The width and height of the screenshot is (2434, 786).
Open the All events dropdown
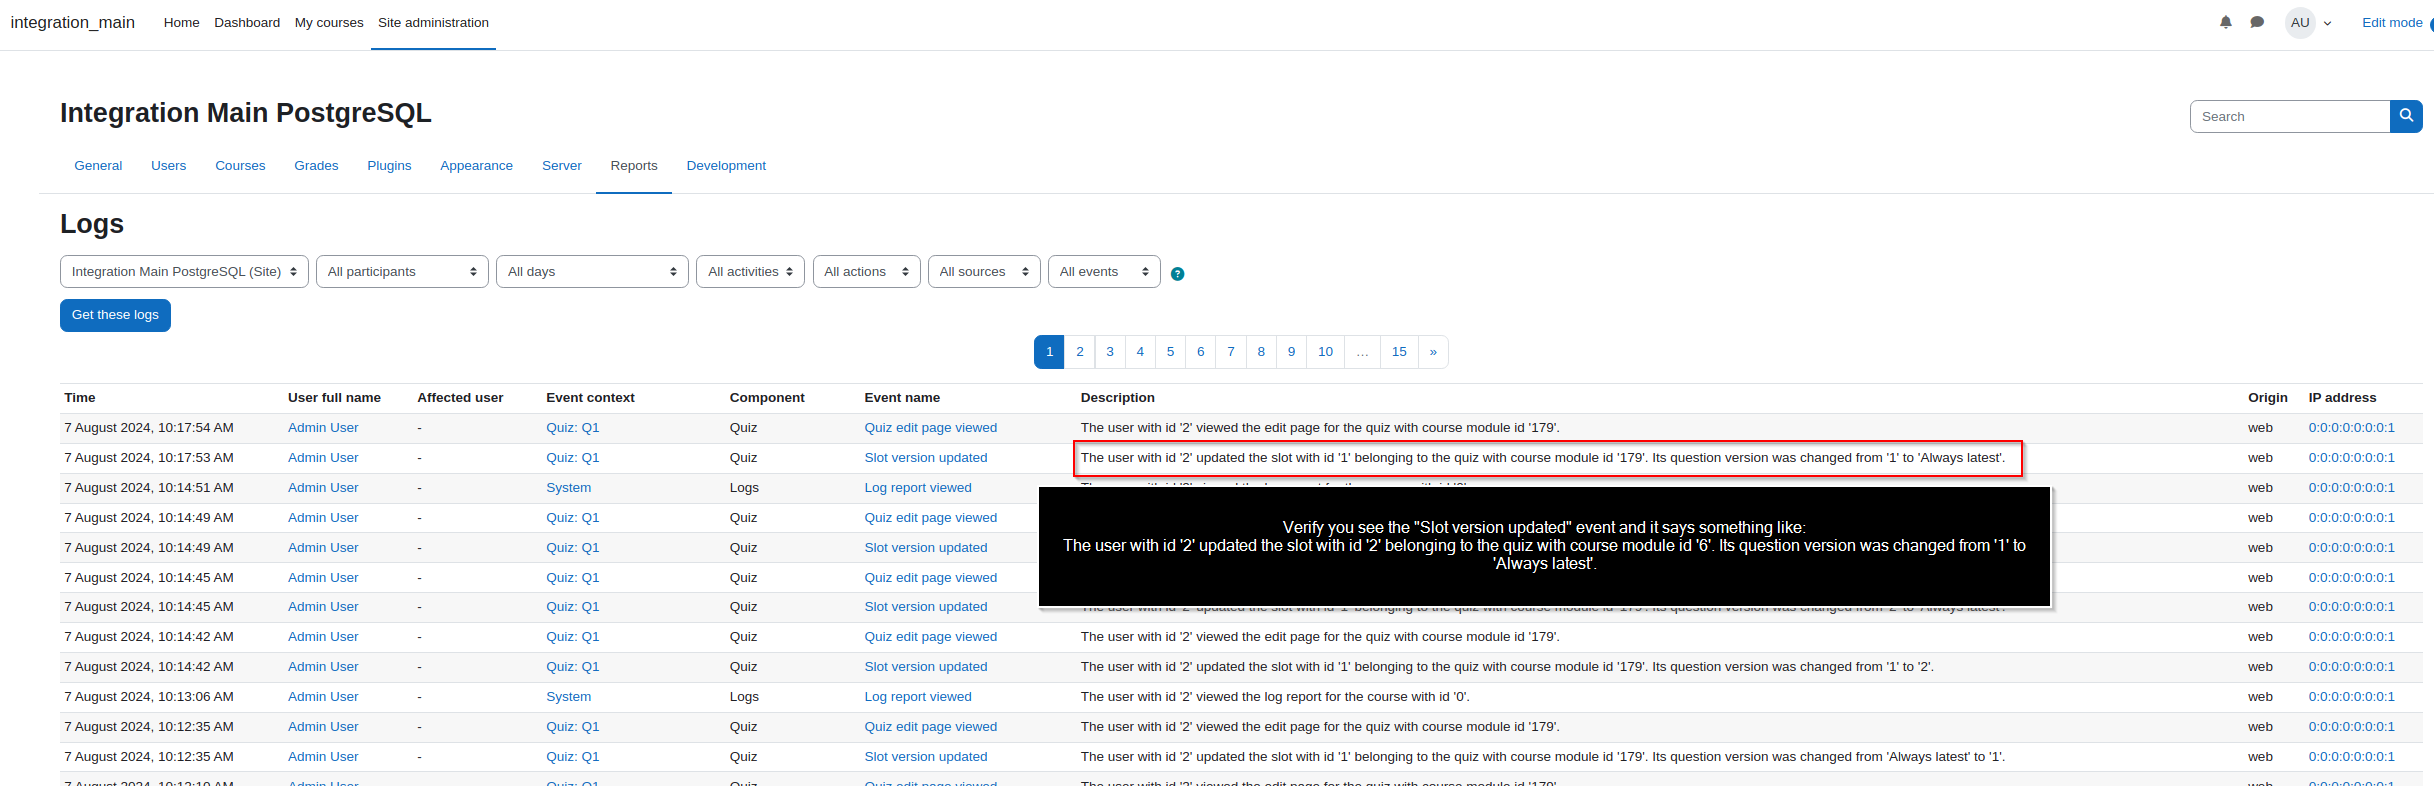pos(1104,272)
